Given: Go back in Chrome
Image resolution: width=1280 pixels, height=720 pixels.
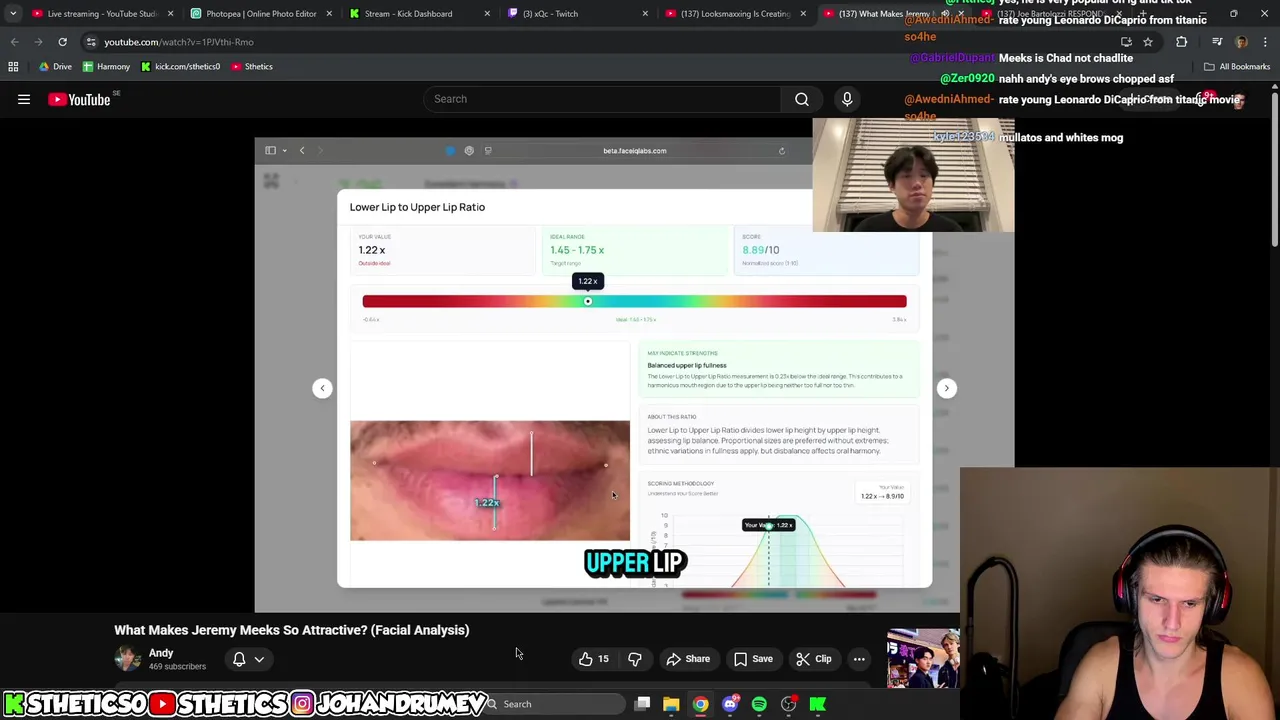Looking at the screenshot, I should (x=14, y=42).
